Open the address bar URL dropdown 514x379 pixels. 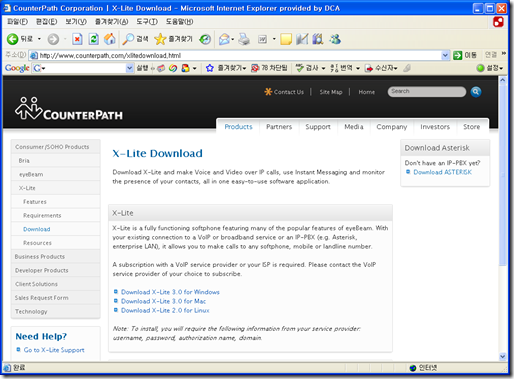[445, 55]
